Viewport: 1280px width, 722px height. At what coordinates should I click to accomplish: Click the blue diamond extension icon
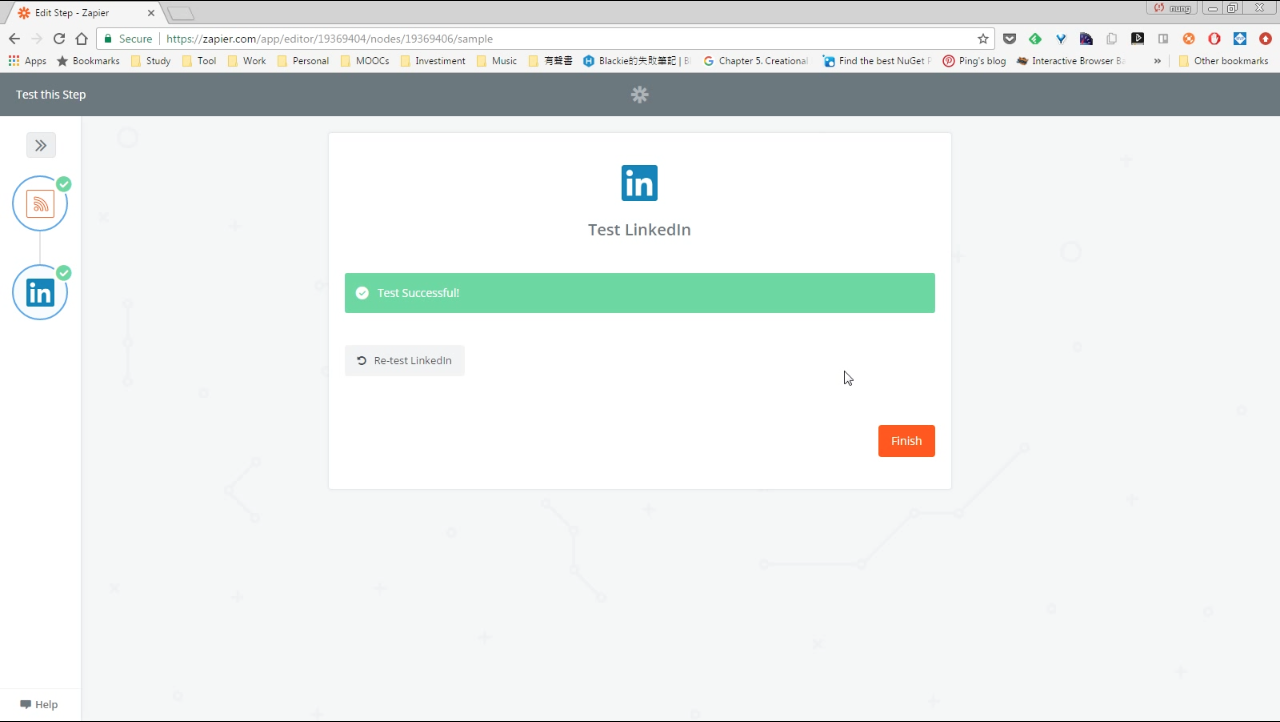pyautogui.click(x=1240, y=39)
